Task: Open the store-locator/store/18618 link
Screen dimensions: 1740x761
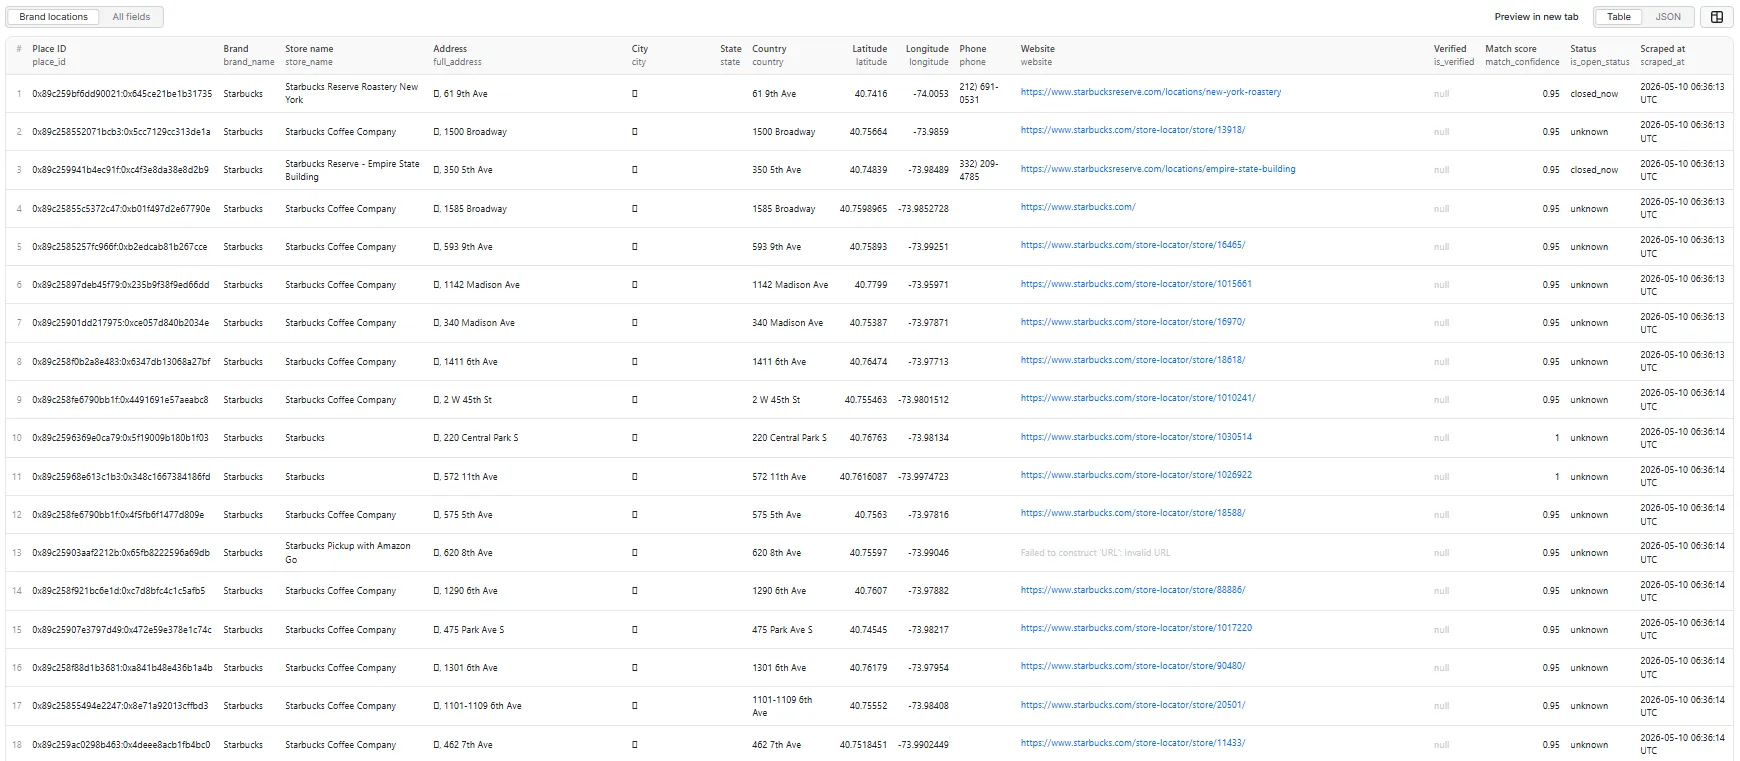Action: (x=1132, y=360)
